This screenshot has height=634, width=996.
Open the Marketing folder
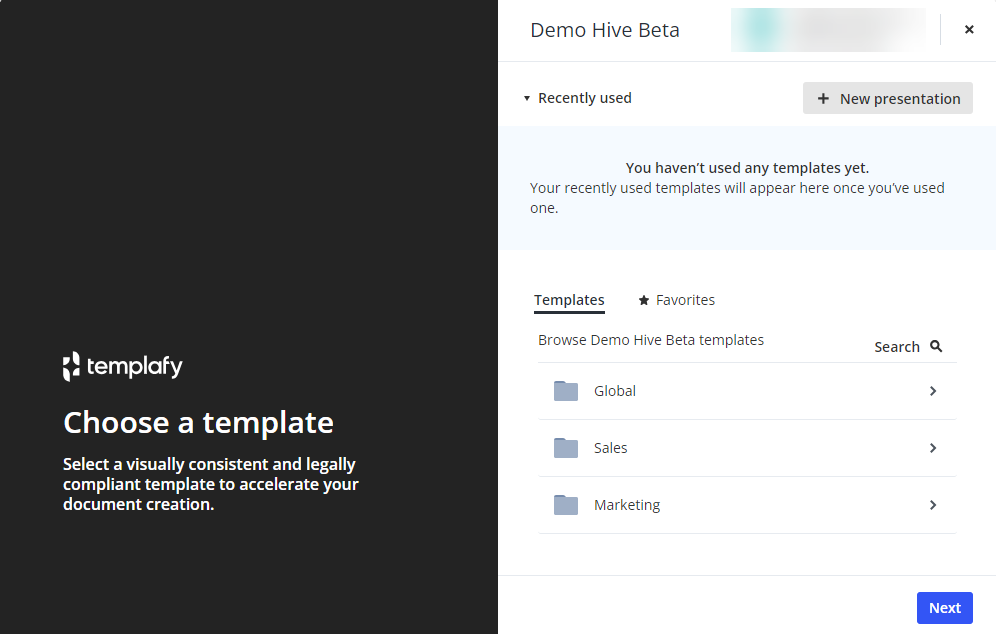pos(747,506)
